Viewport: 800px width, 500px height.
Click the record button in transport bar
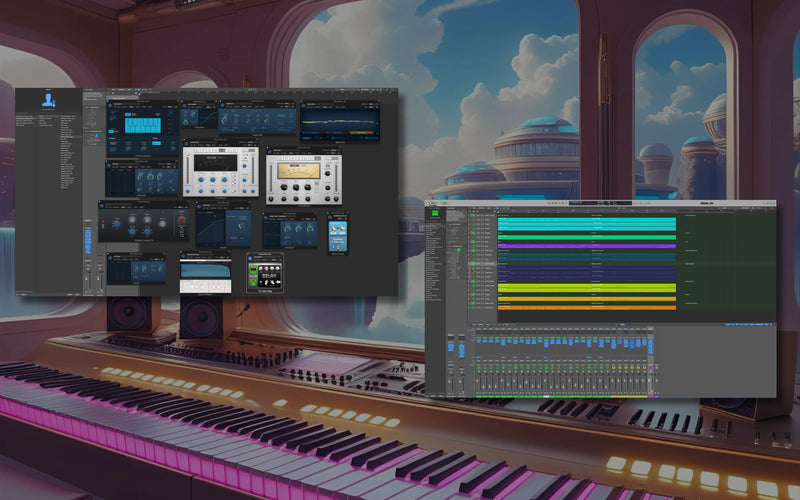tap(562, 204)
